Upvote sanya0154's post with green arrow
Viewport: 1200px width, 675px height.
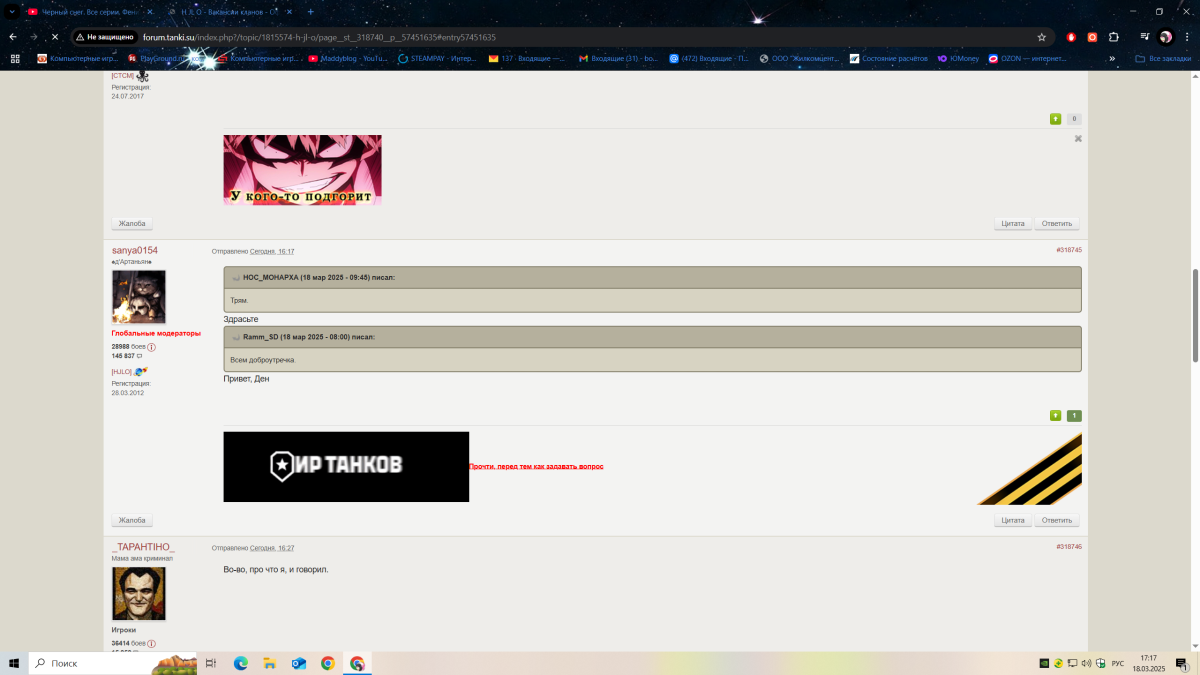pos(1055,415)
